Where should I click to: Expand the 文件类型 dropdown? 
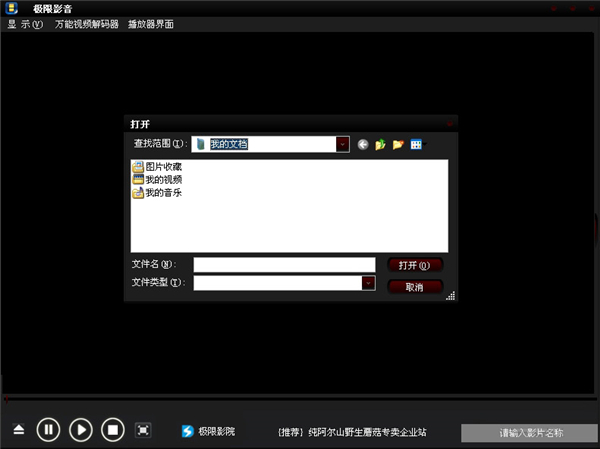pyautogui.click(x=368, y=283)
